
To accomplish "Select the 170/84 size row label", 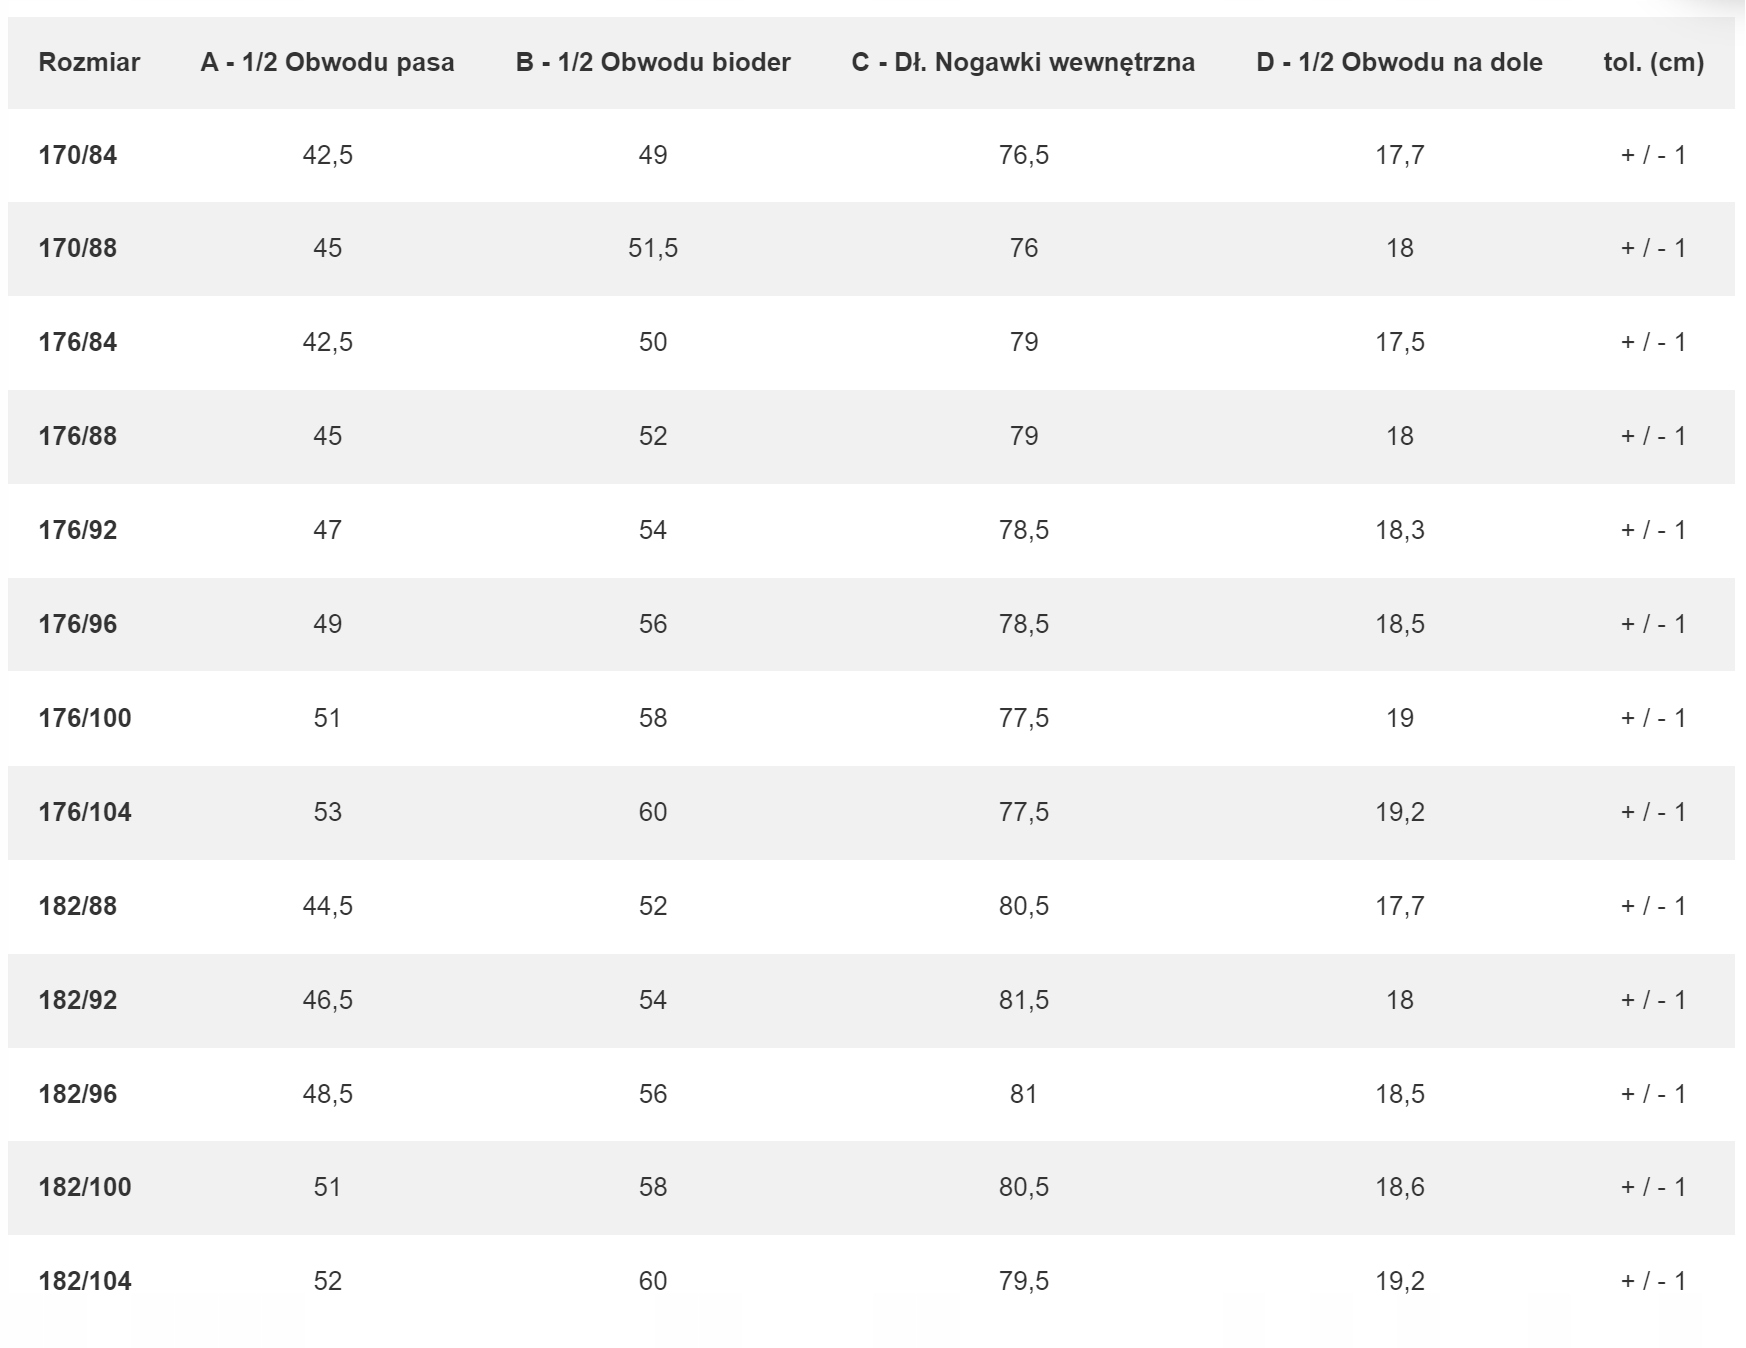I will point(77,155).
